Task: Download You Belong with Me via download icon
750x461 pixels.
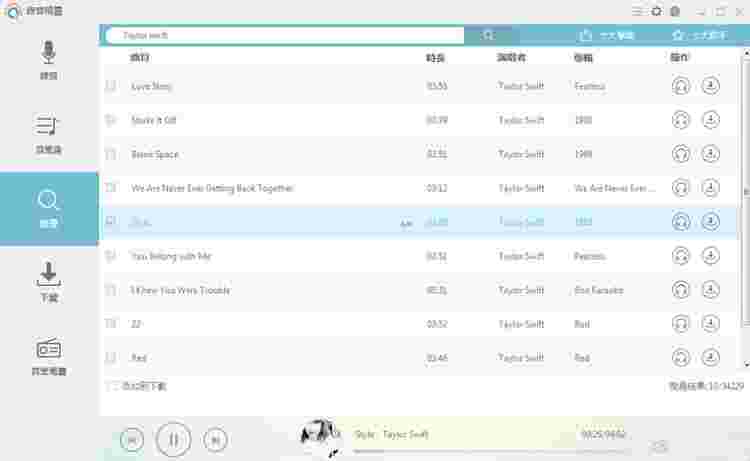Action: click(710, 256)
